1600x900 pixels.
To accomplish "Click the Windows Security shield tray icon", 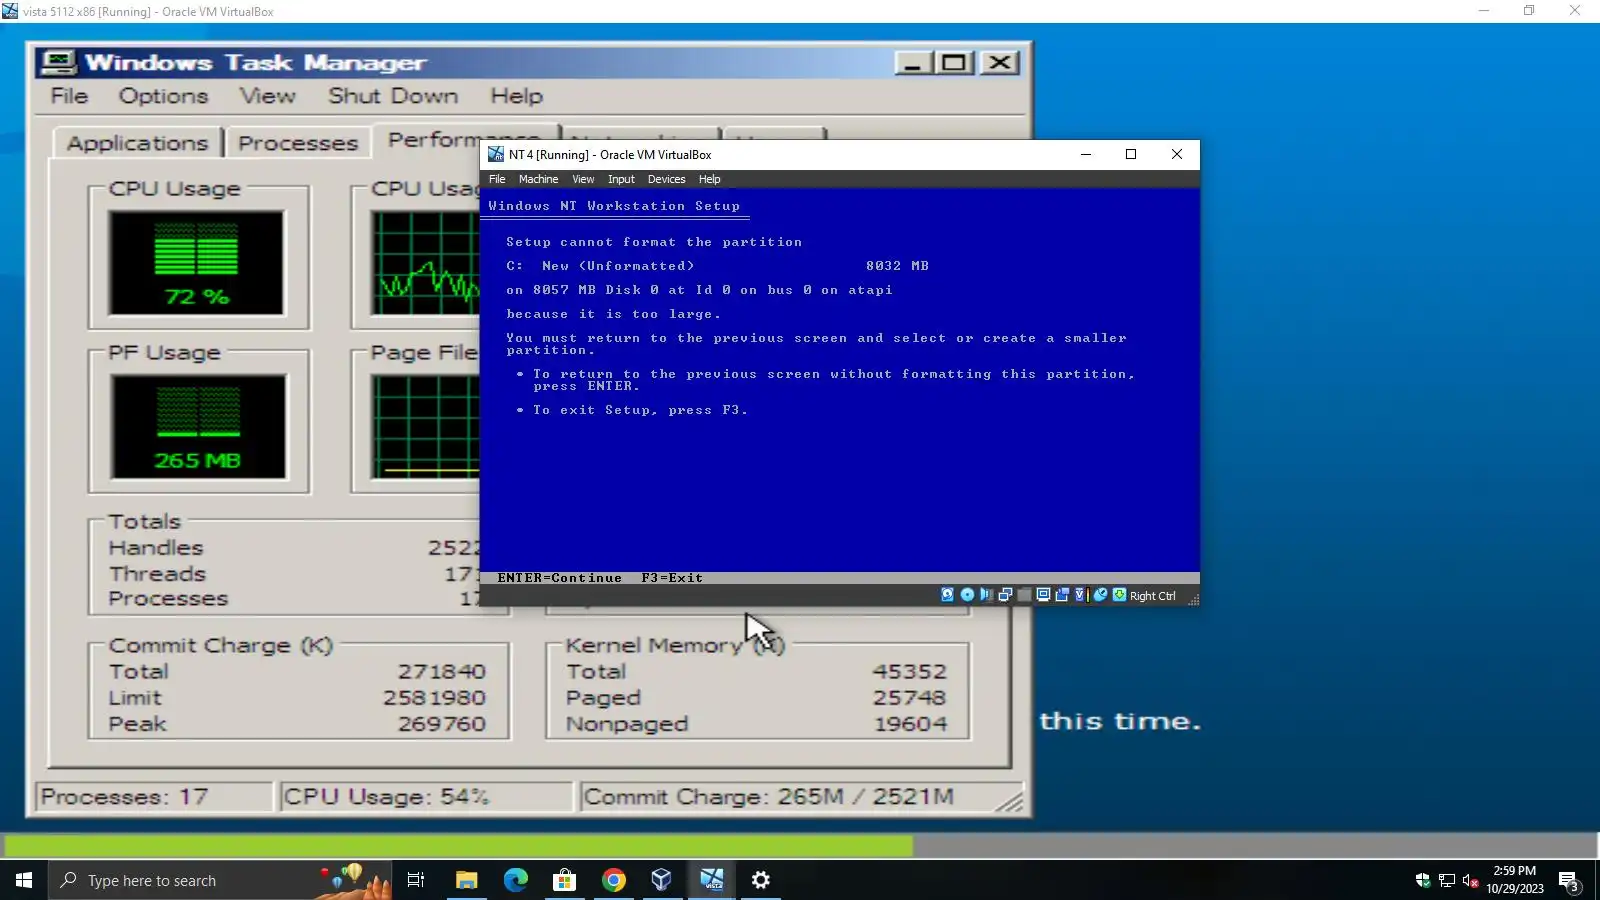I will (x=1422, y=880).
